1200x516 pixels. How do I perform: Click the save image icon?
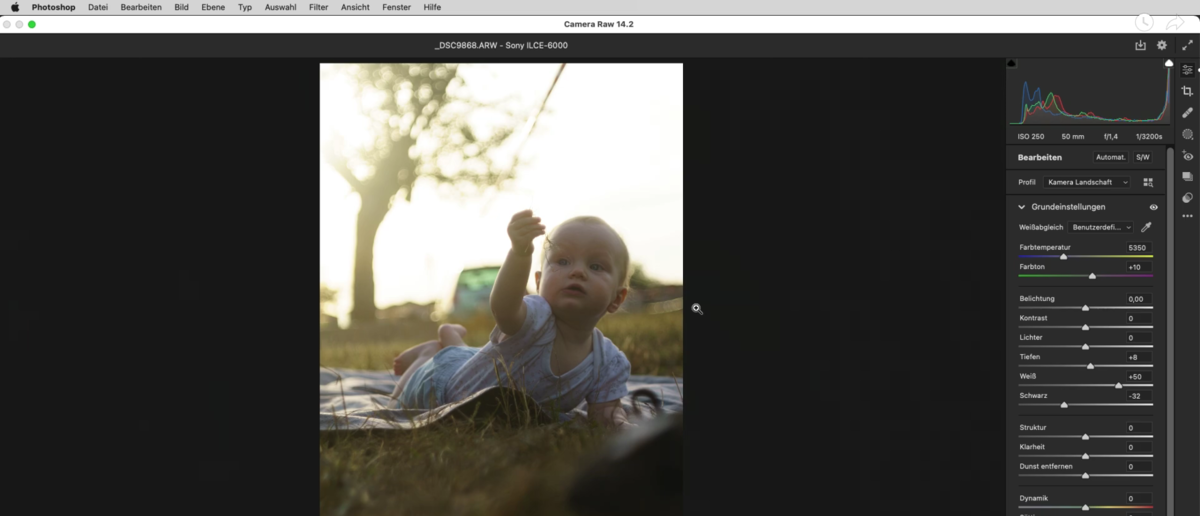pyautogui.click(x=1140, y=45)
